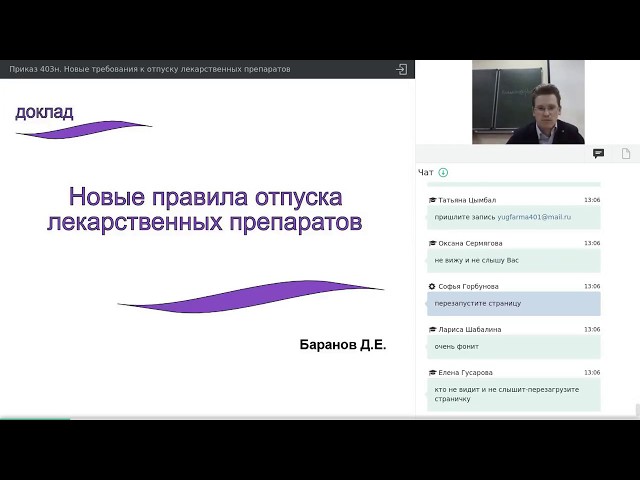Click the exit icon in presentation header

(x=402, y=69)
